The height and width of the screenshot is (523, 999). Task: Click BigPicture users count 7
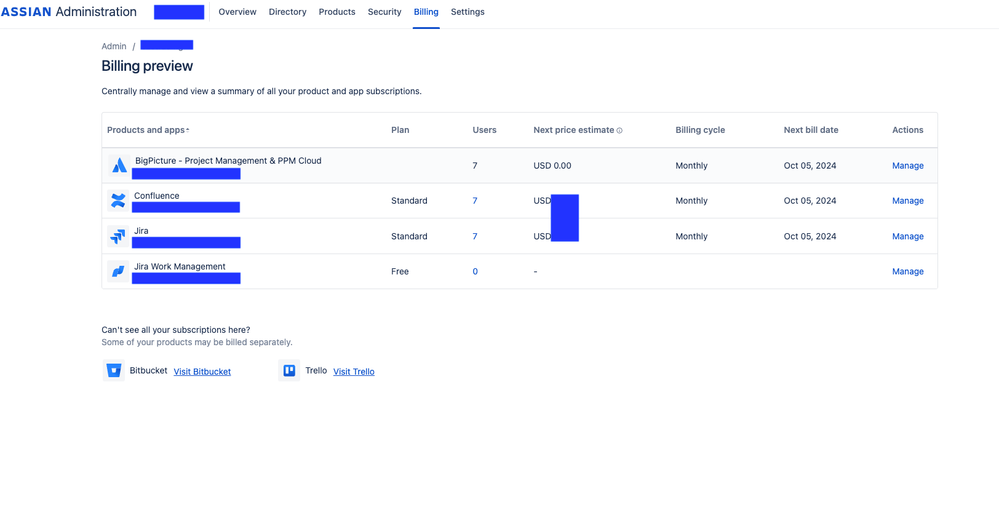475,166
